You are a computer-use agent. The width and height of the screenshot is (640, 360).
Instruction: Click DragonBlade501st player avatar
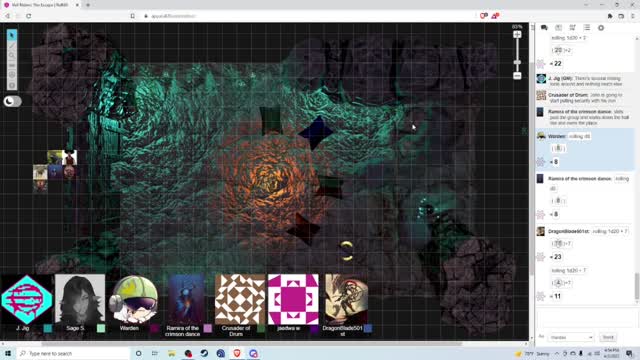346,299
